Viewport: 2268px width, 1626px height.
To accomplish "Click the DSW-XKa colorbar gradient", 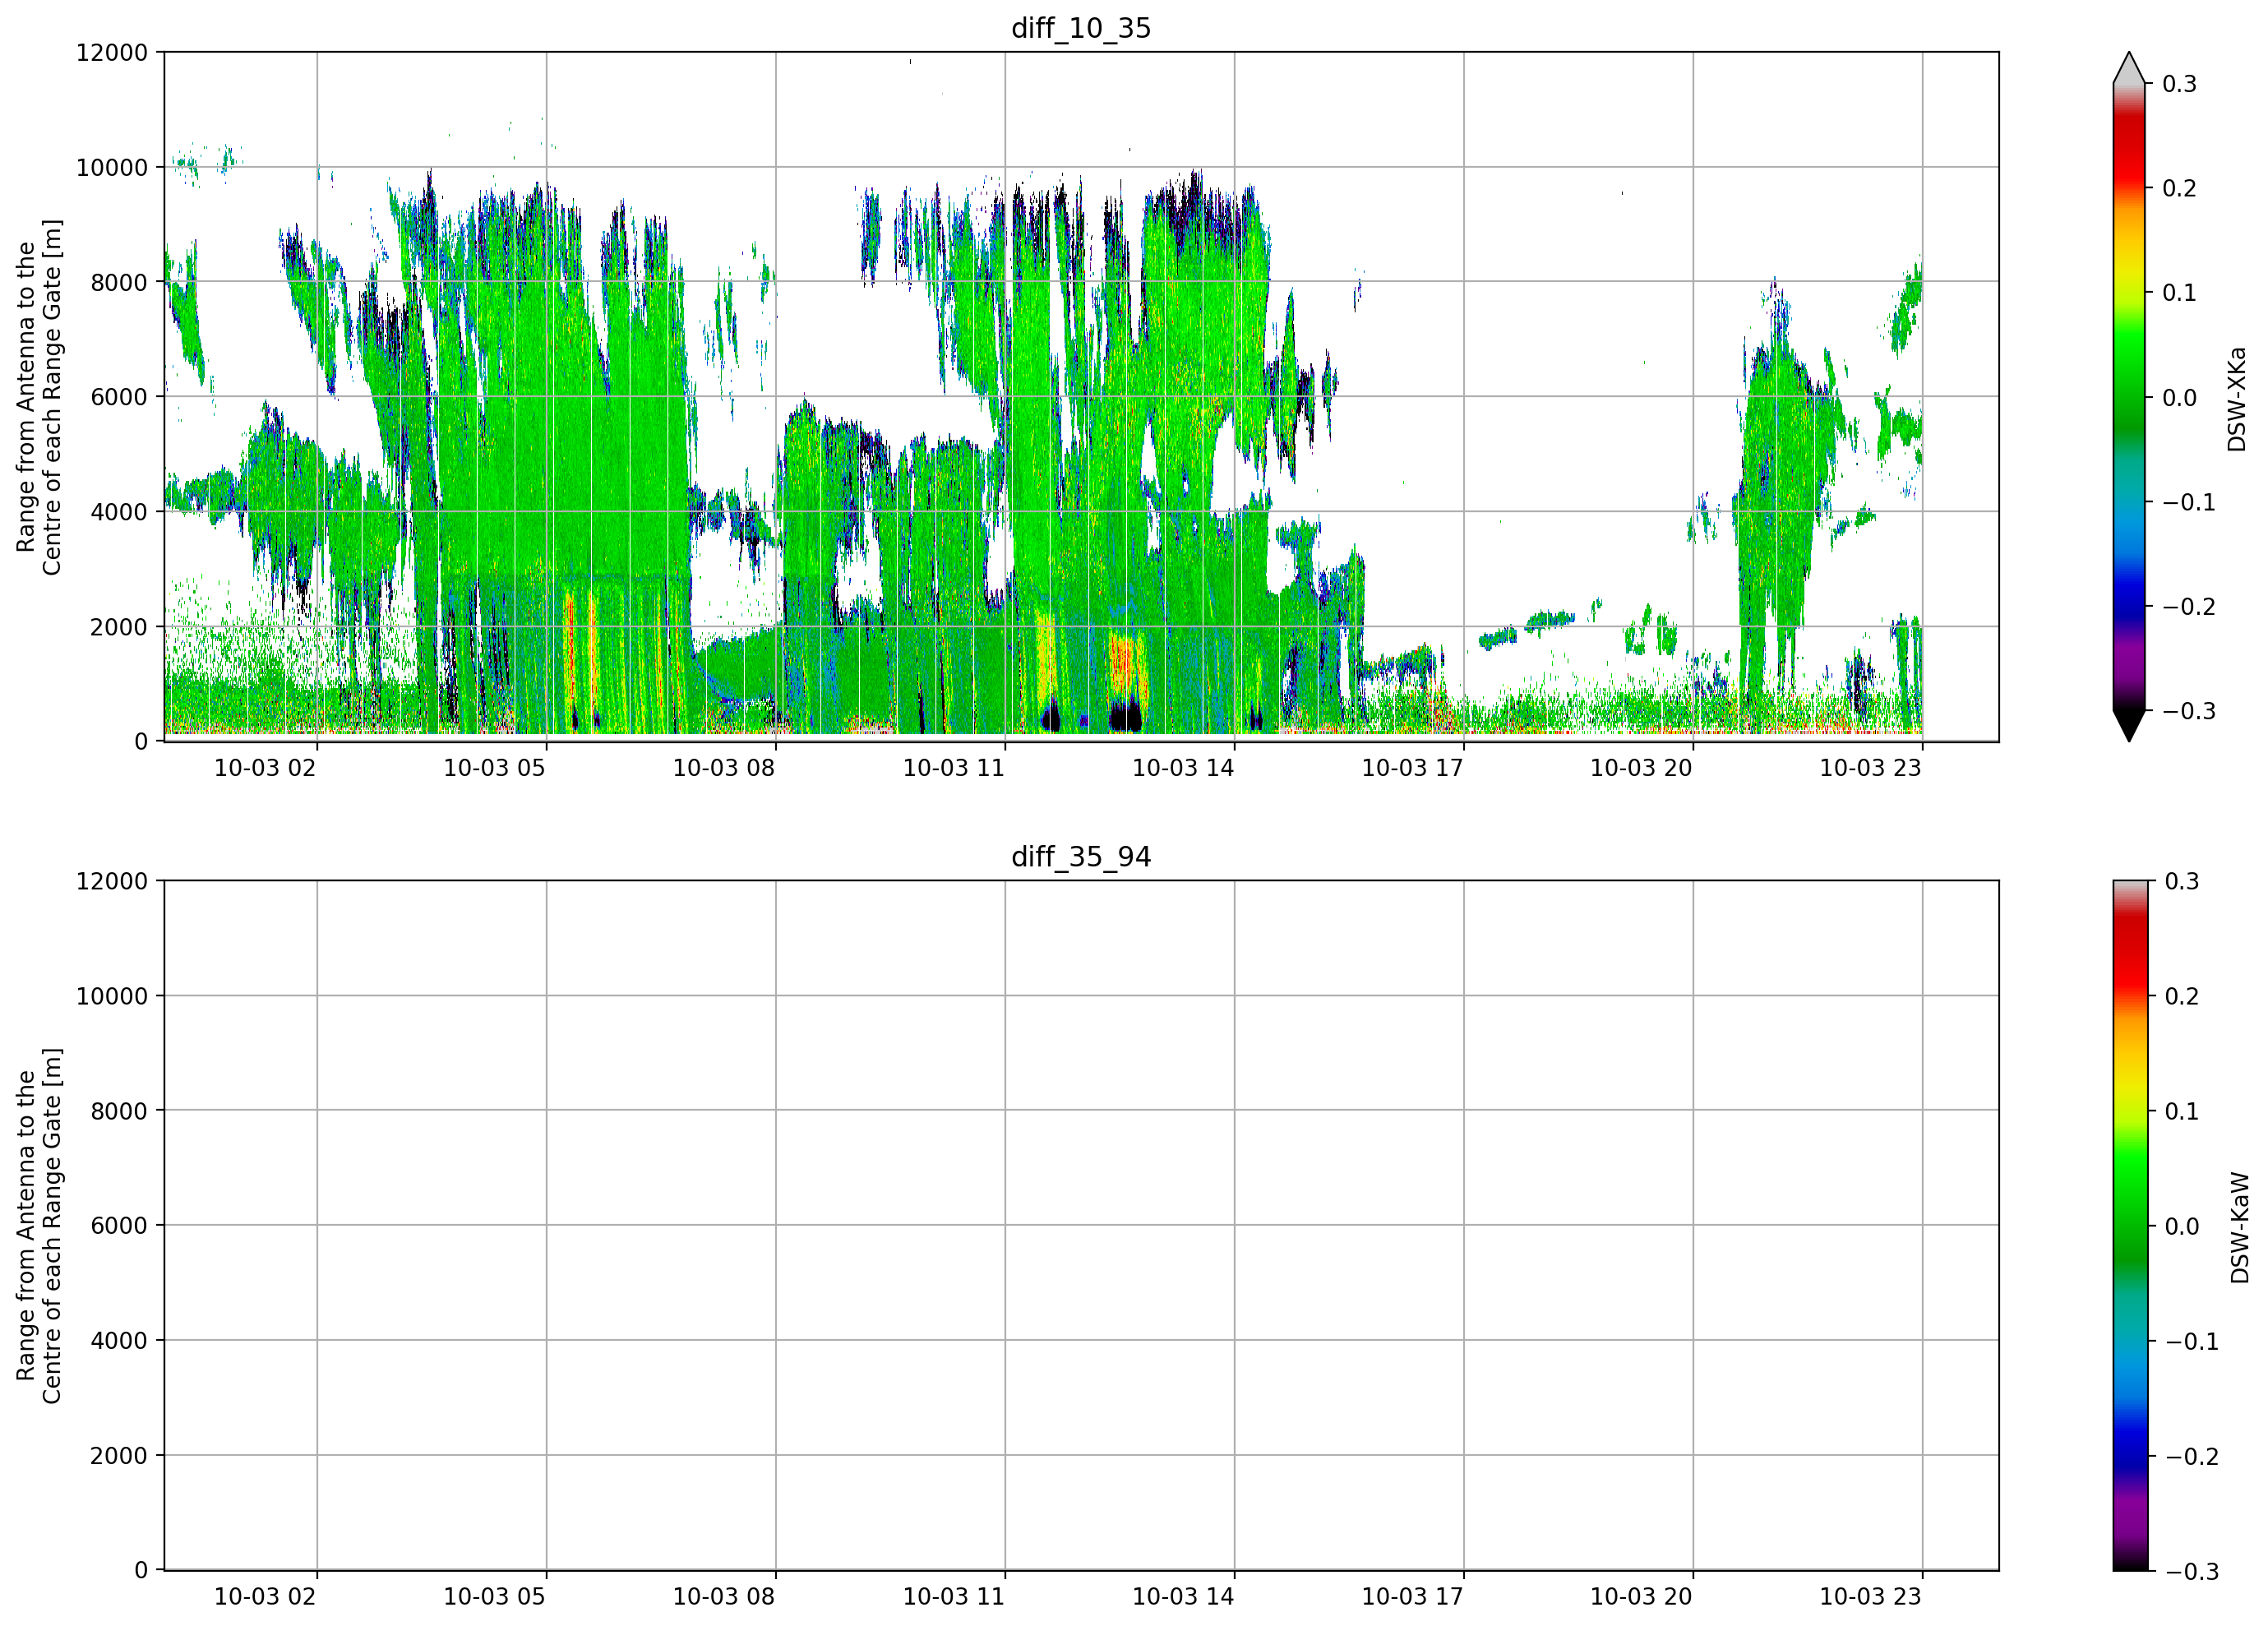I will point(2129,397).
